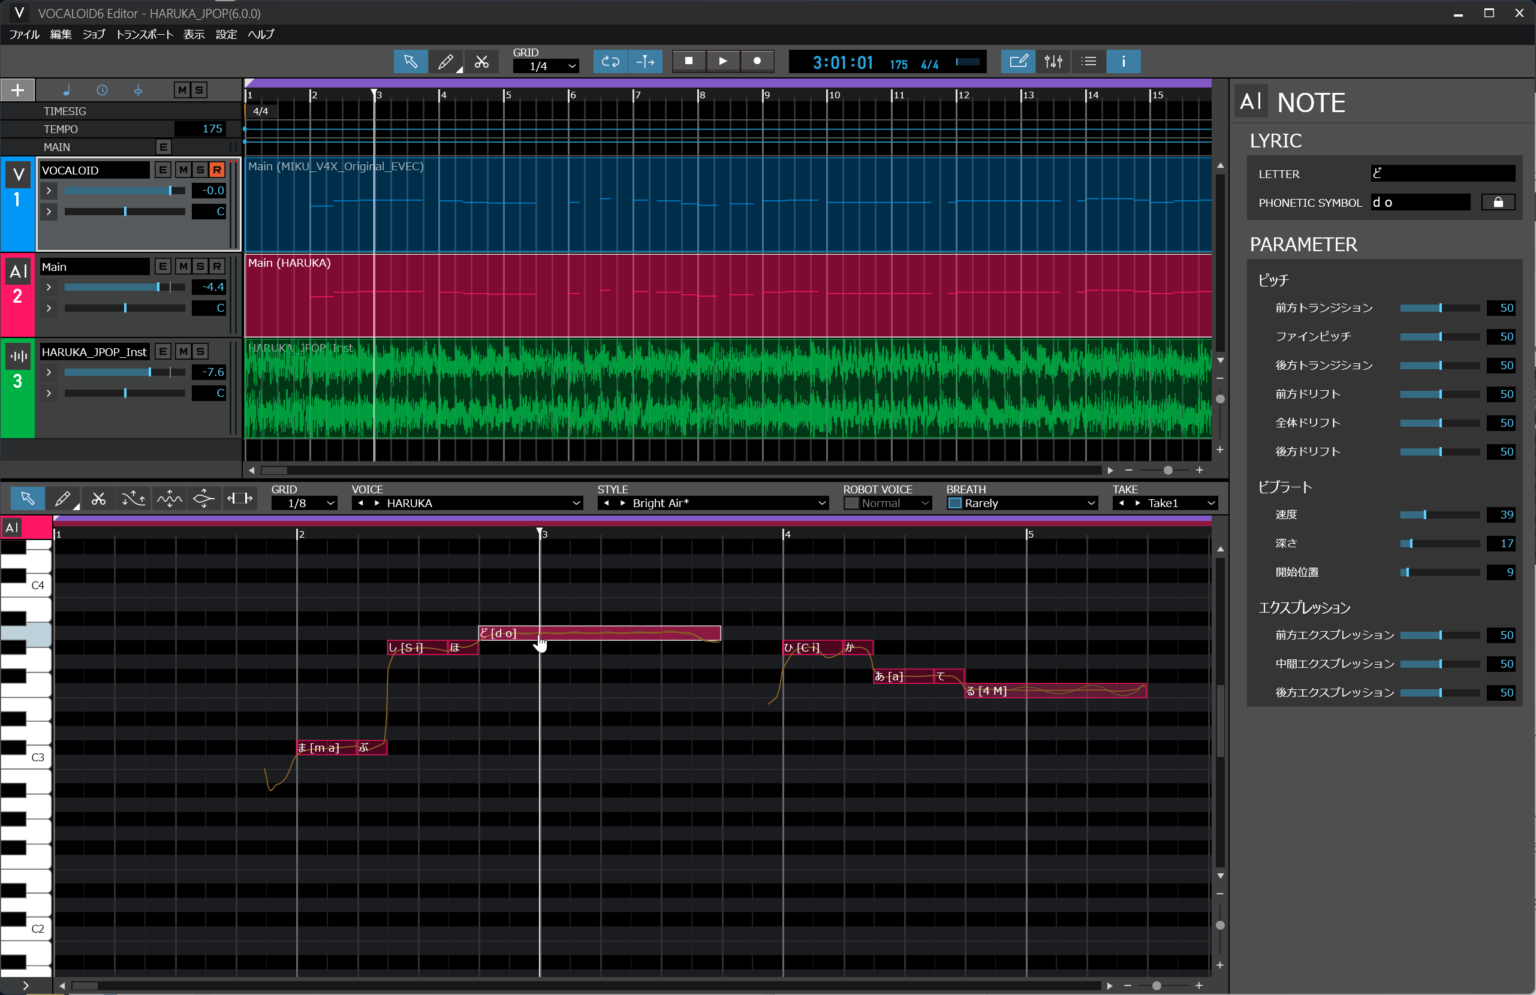Select the pitch transition tool in piano roll
This screenshot has width=1536, height=995.
(133, 498)
